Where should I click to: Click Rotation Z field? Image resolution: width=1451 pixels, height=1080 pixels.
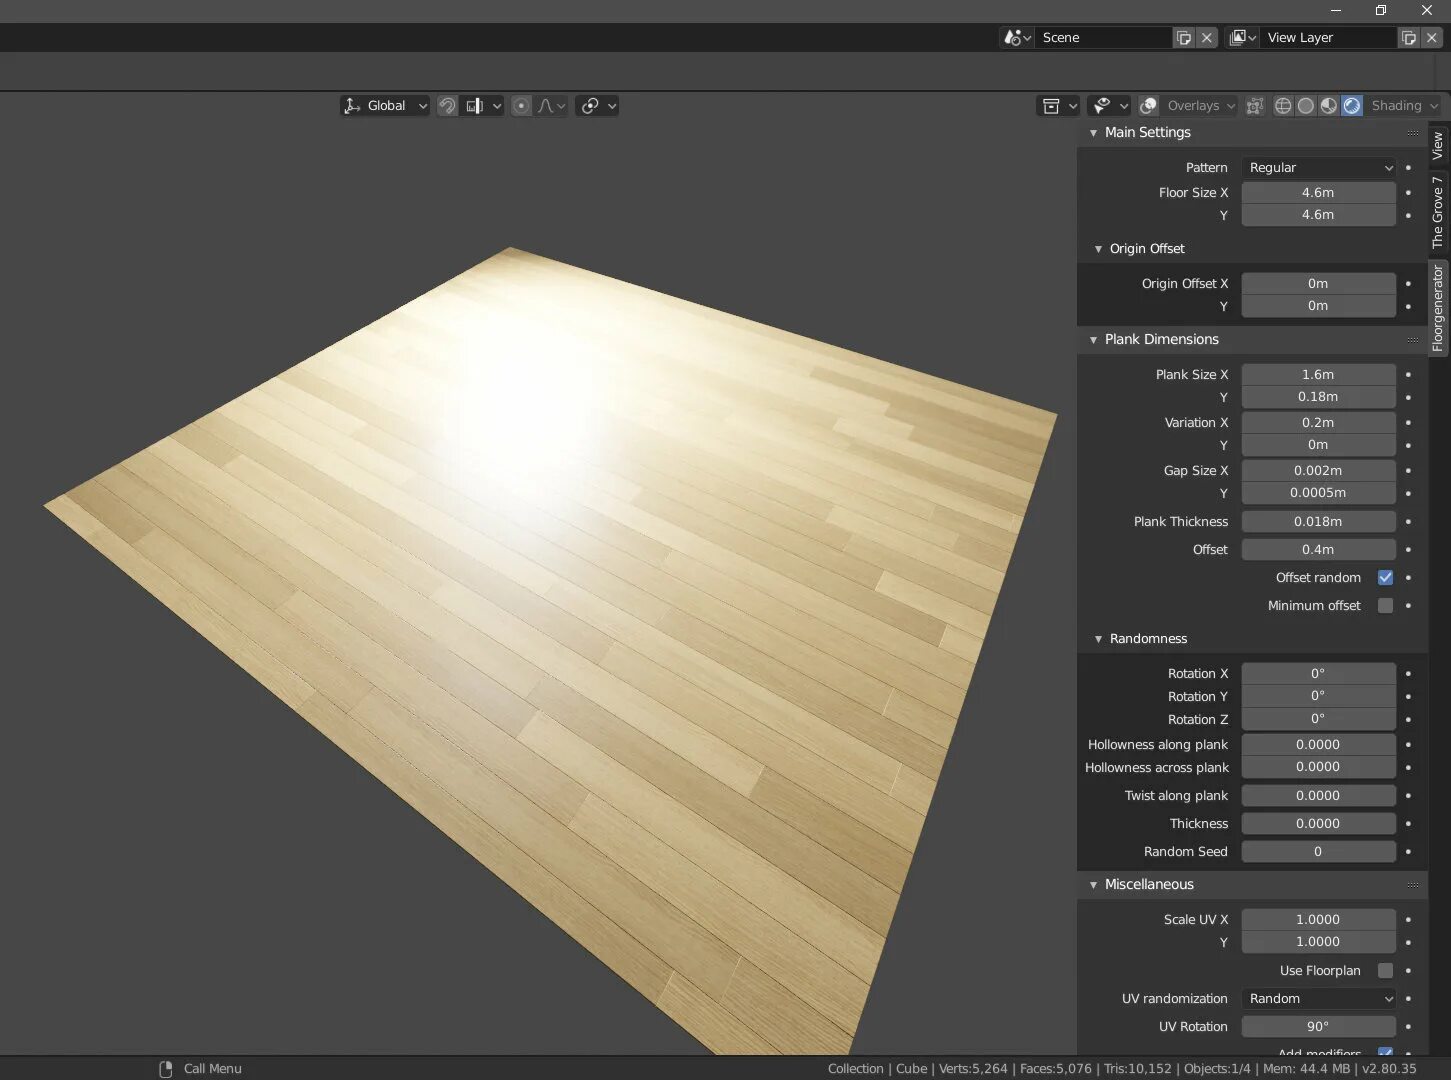1318,719
